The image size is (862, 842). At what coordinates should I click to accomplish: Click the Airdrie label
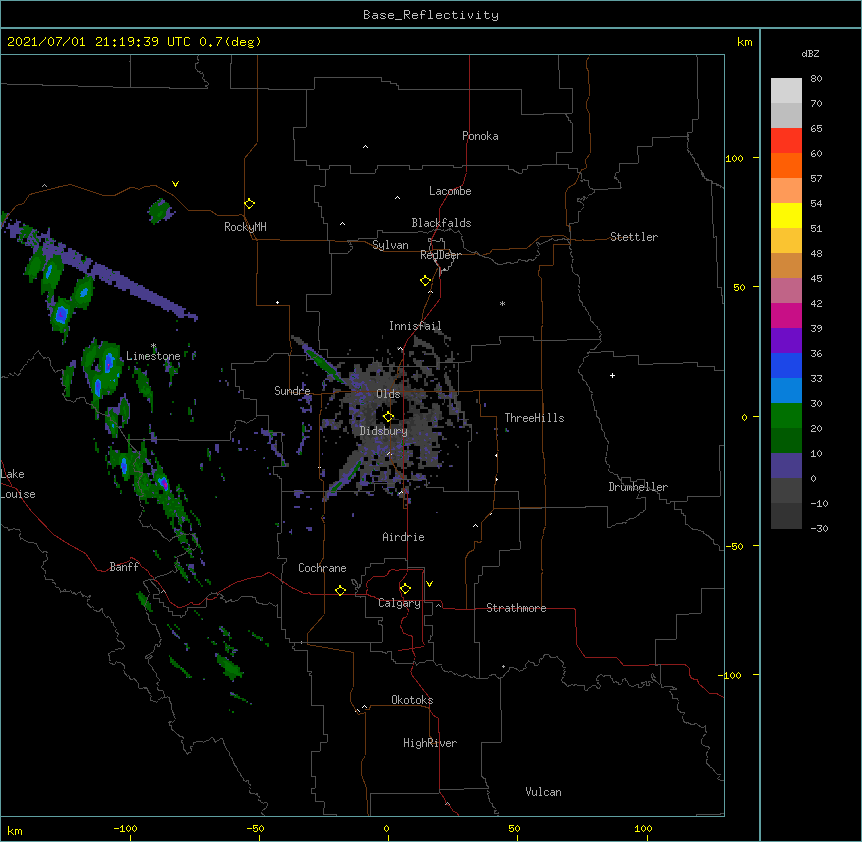click(404, 537)
